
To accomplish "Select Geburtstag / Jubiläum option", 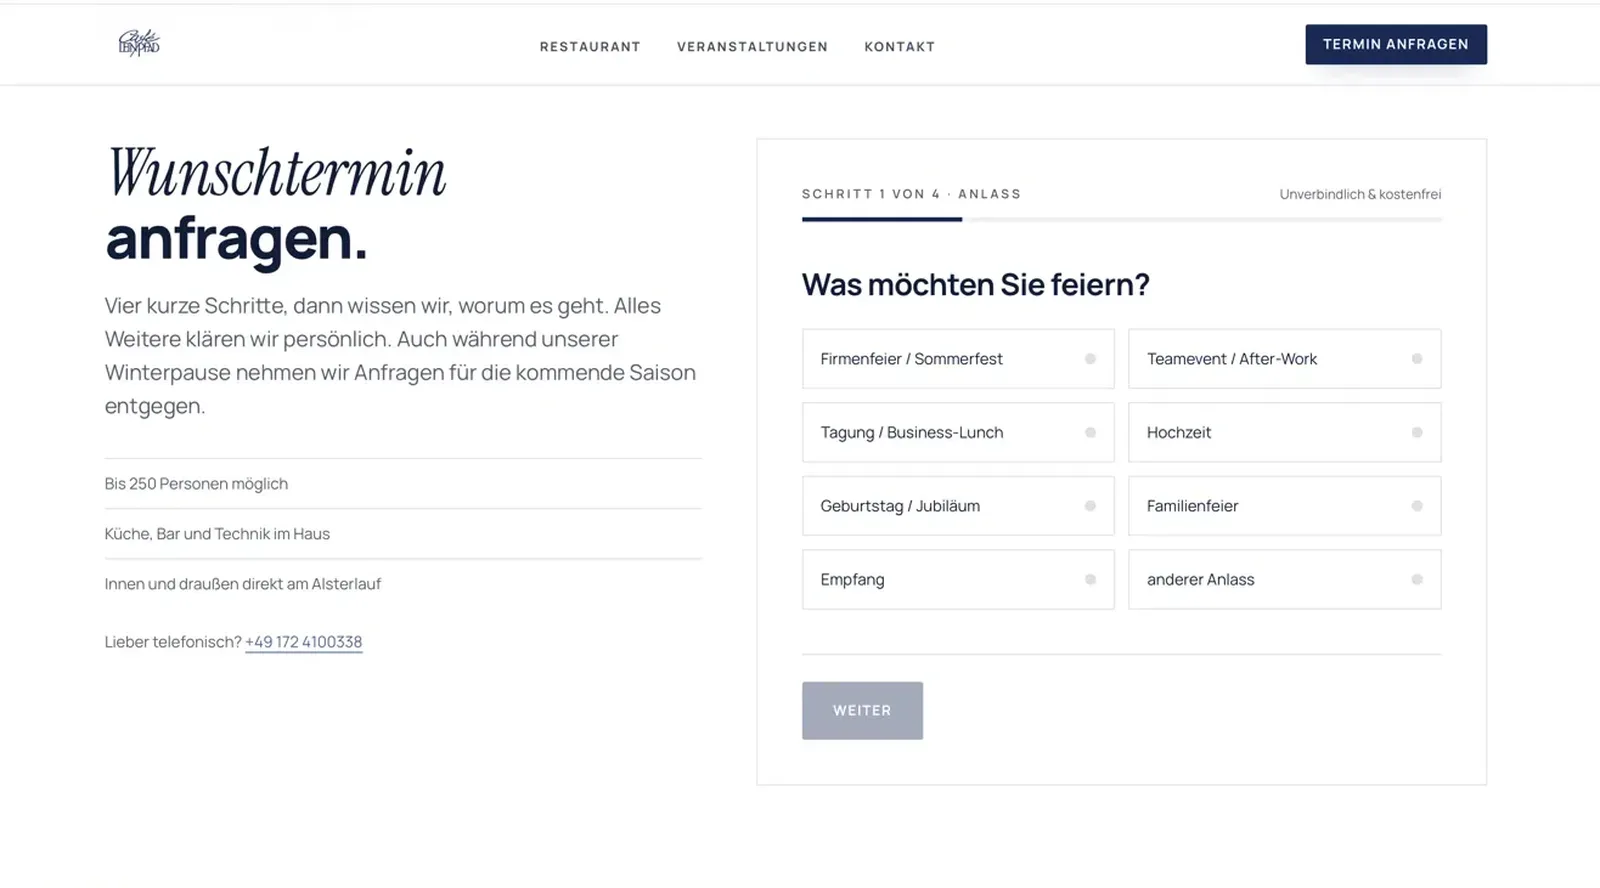I will pyautogui.click(x=958, y=506).
